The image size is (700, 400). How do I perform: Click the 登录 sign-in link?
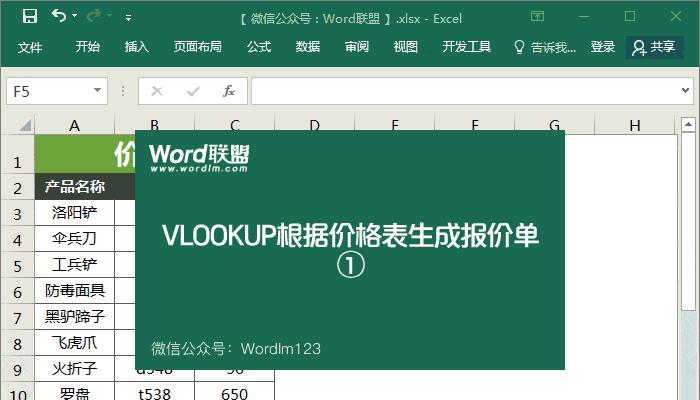[603, 46]
